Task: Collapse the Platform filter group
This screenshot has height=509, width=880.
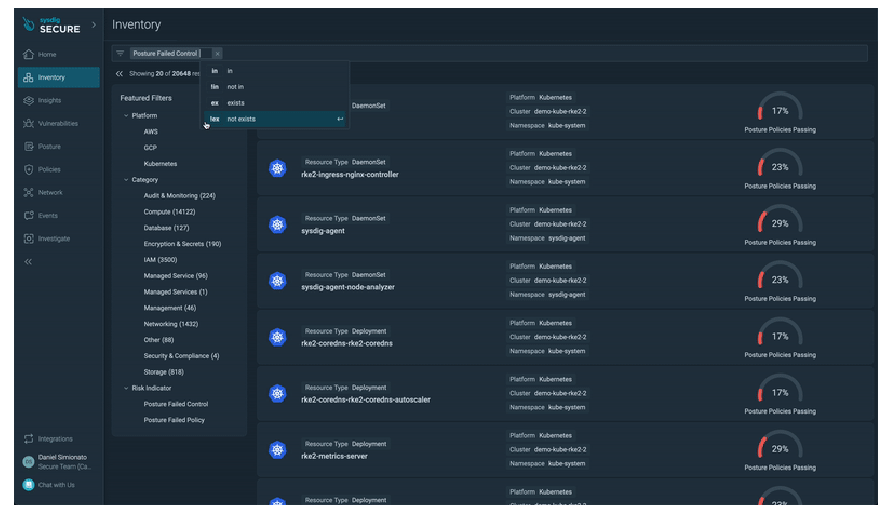Action: 126,116
